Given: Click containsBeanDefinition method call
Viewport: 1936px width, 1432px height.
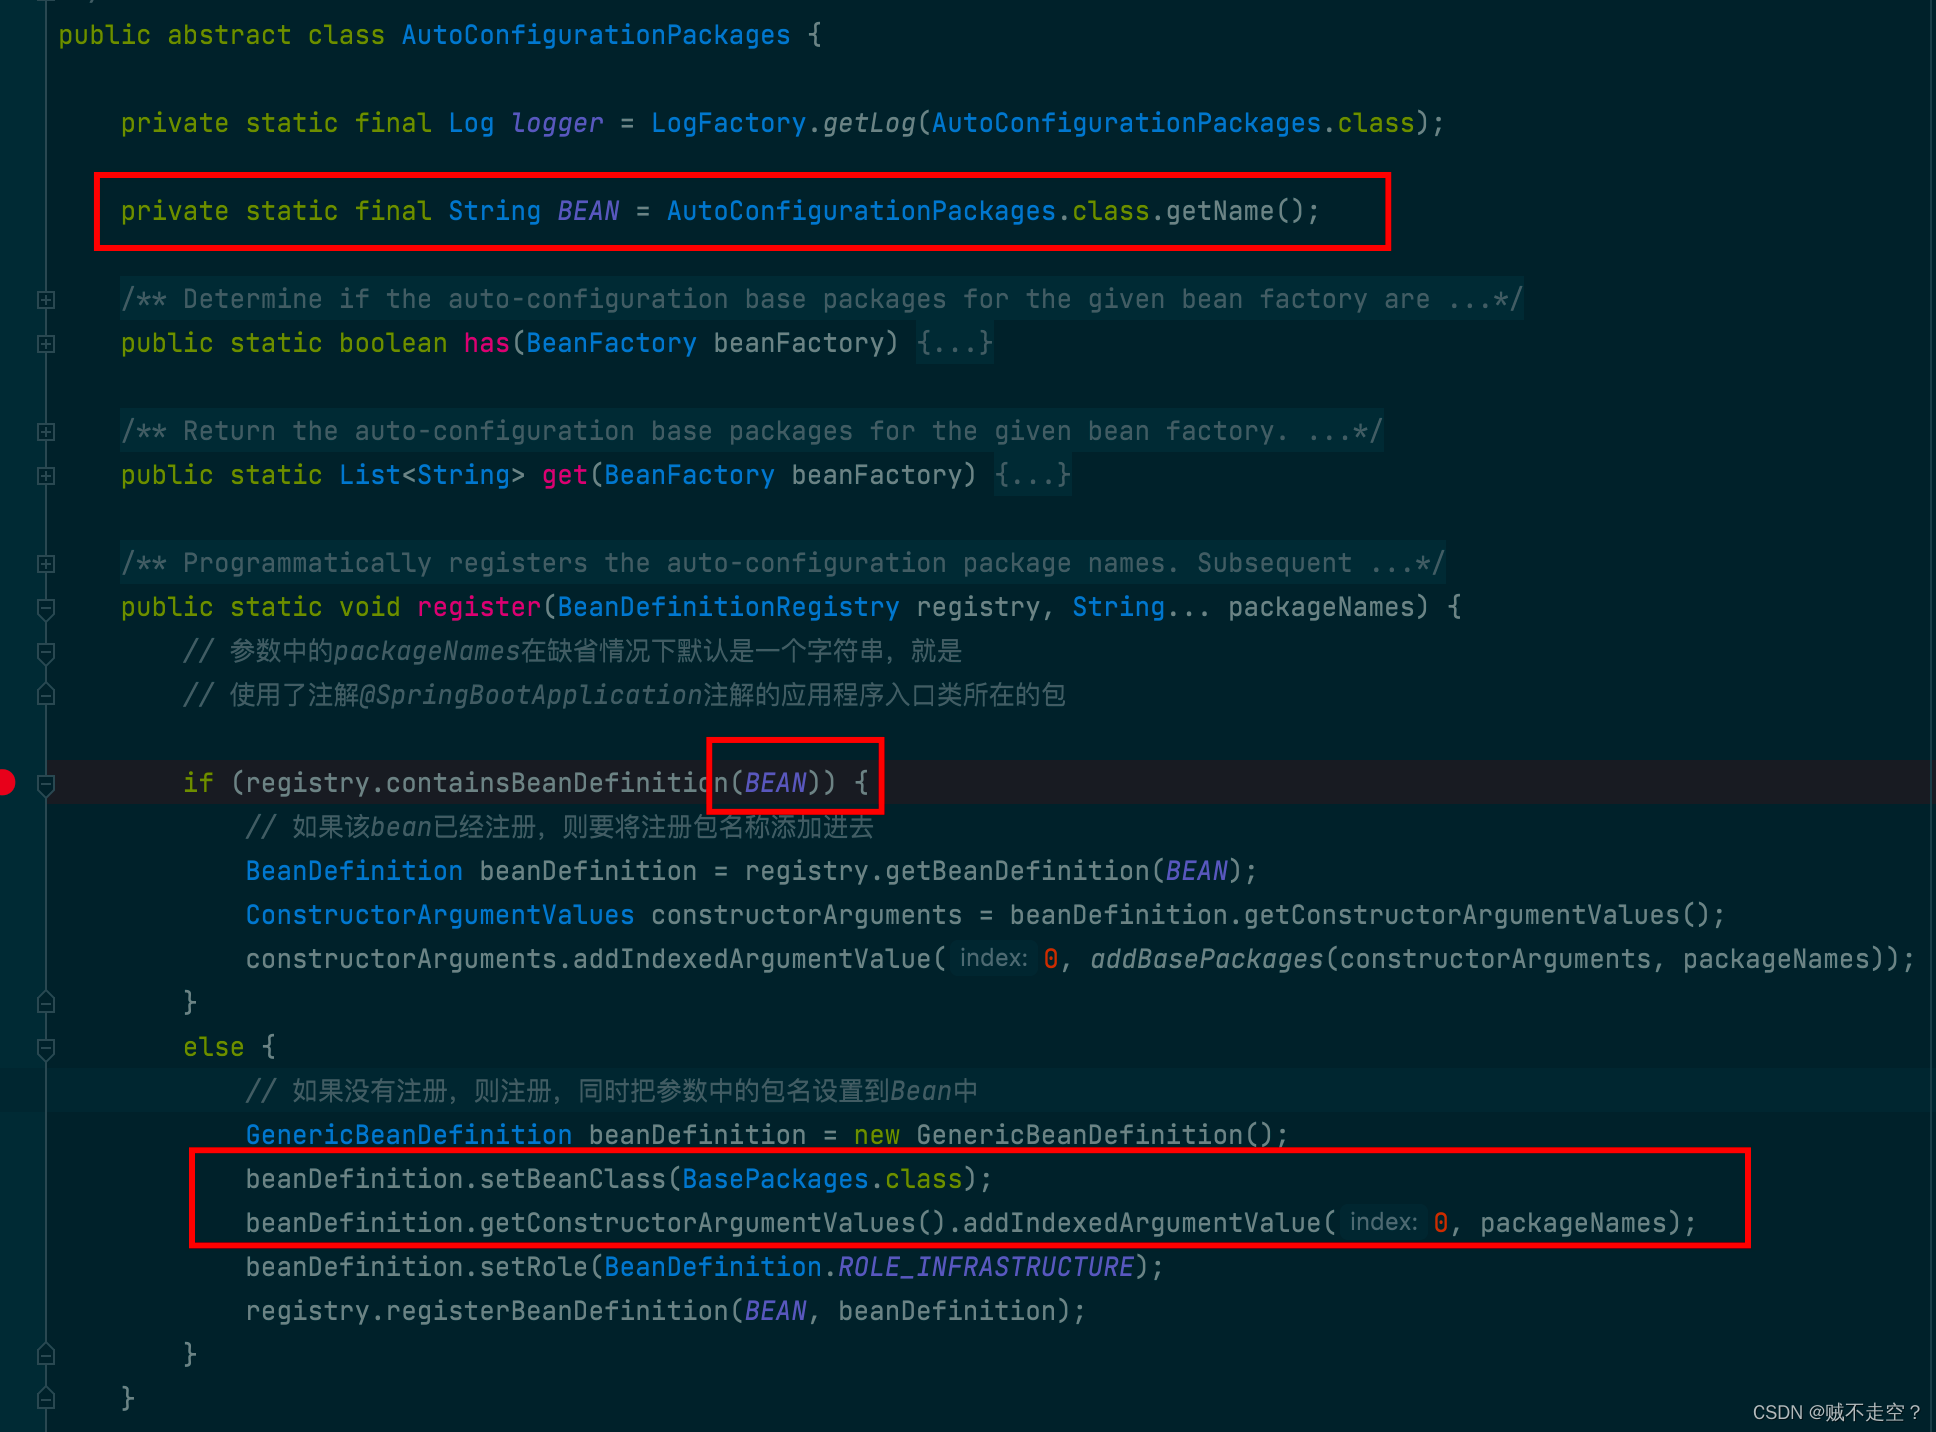Looking at the screenshot, I should coord(557,783).
